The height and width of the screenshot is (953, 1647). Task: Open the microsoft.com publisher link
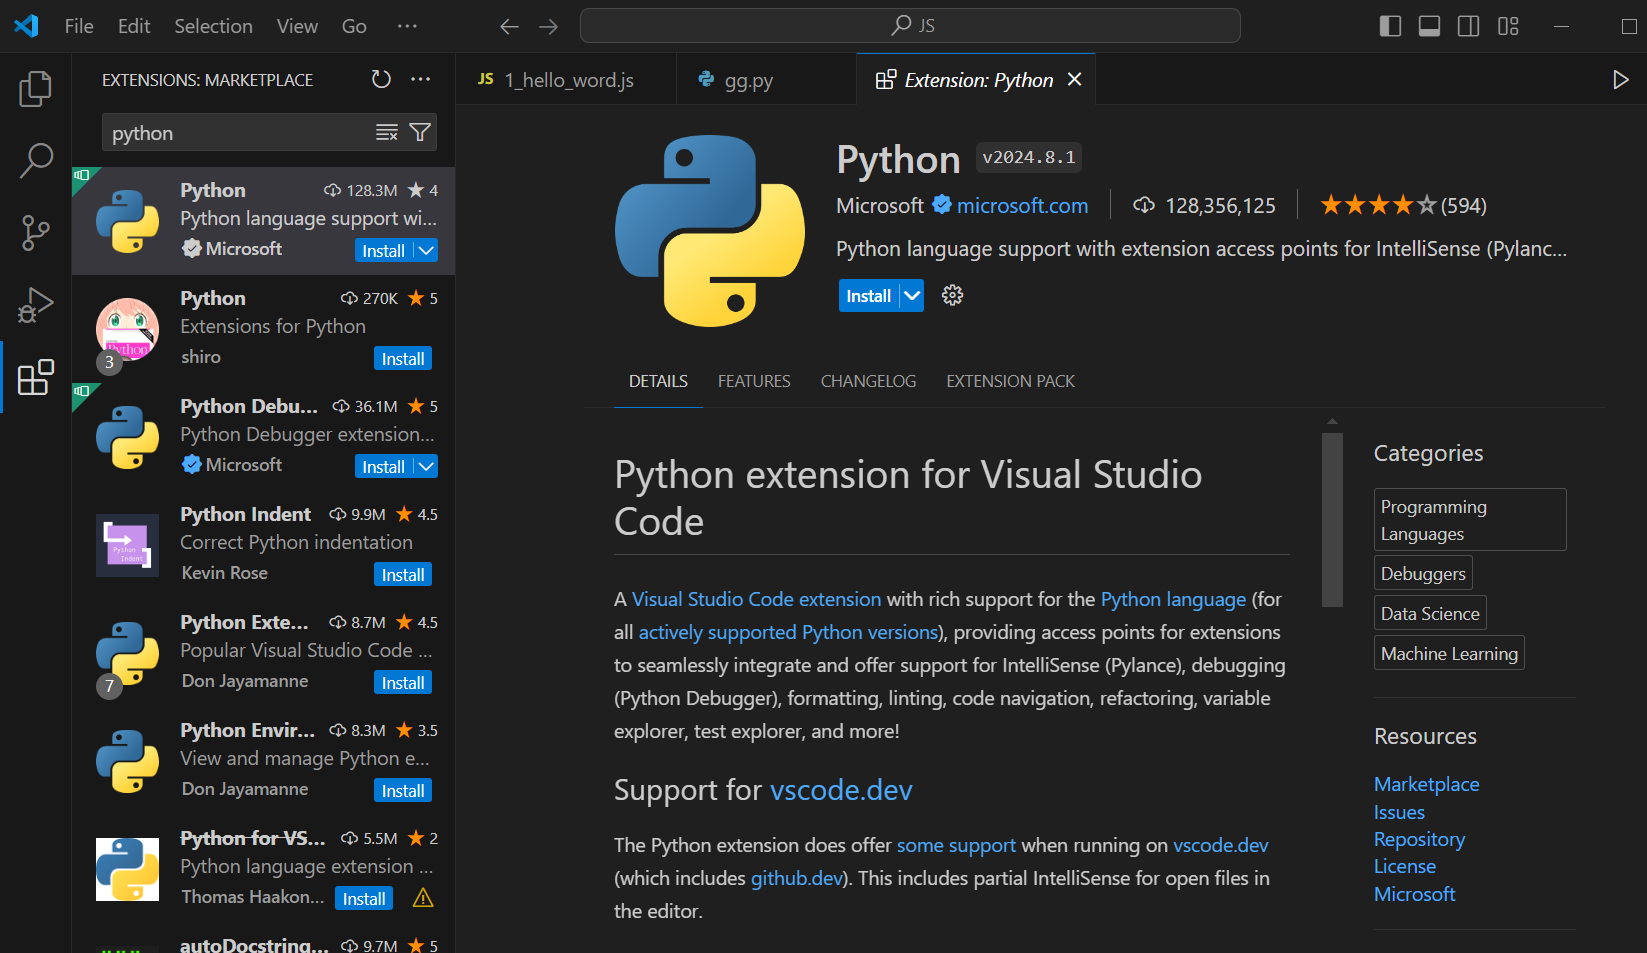coord(1022,205)
